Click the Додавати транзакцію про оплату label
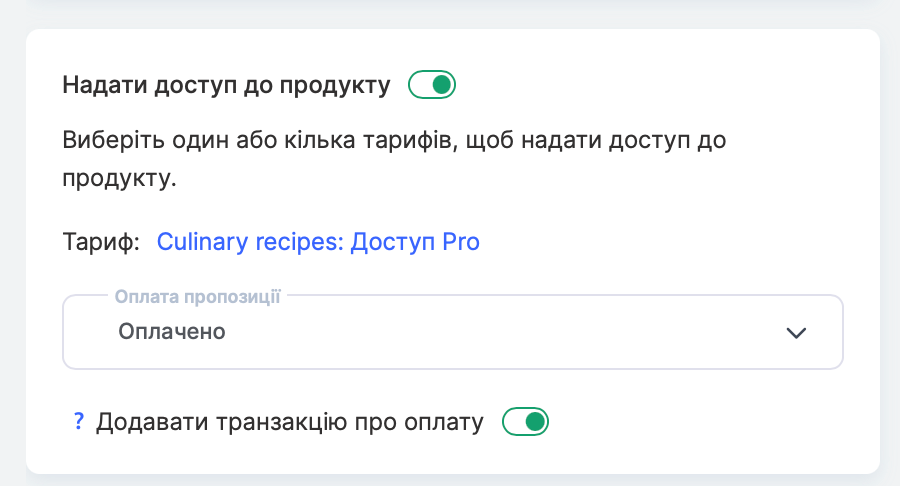This screenshot has height=486, width=900. [x=290, y=422]
